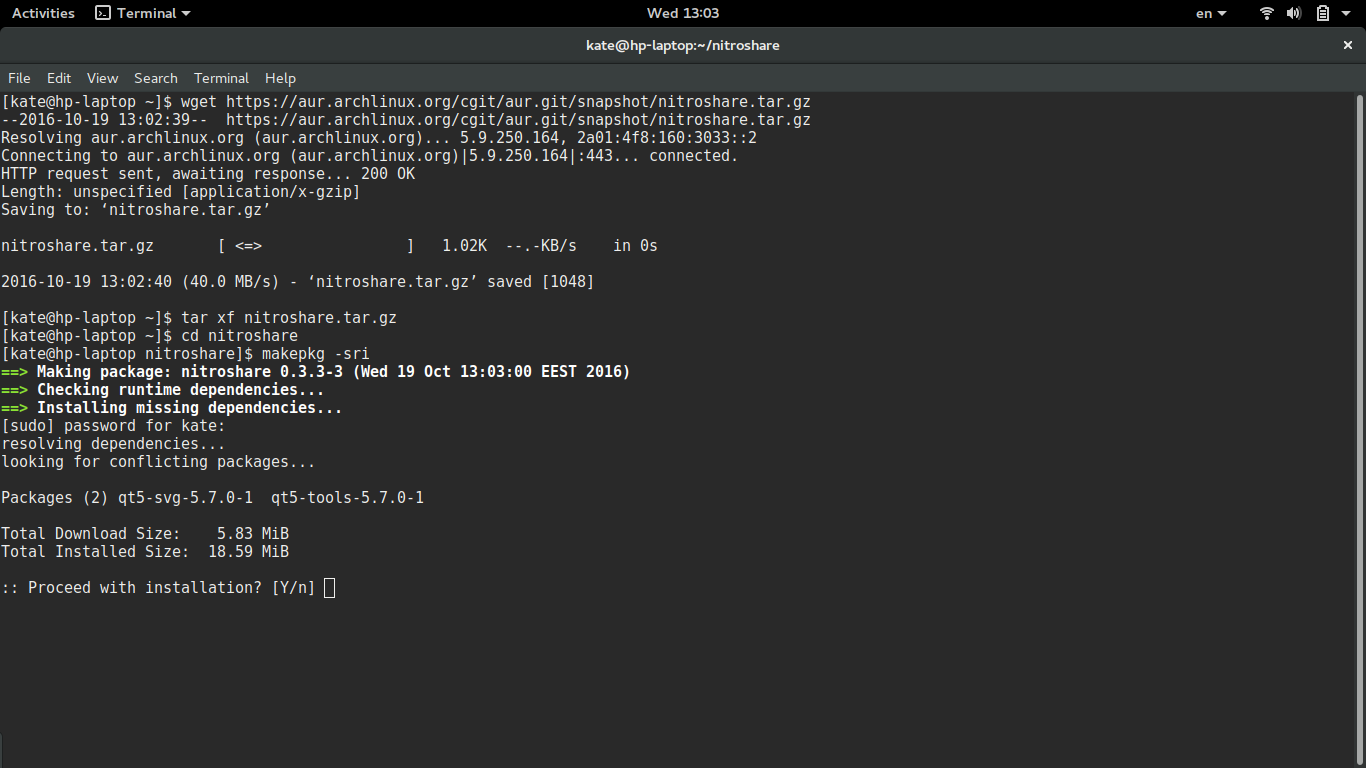Viewport: 1366px width, 768px height.
Task: Click 'Total Download Size: 5.83 MiB' line
Action: pos(145,534)
